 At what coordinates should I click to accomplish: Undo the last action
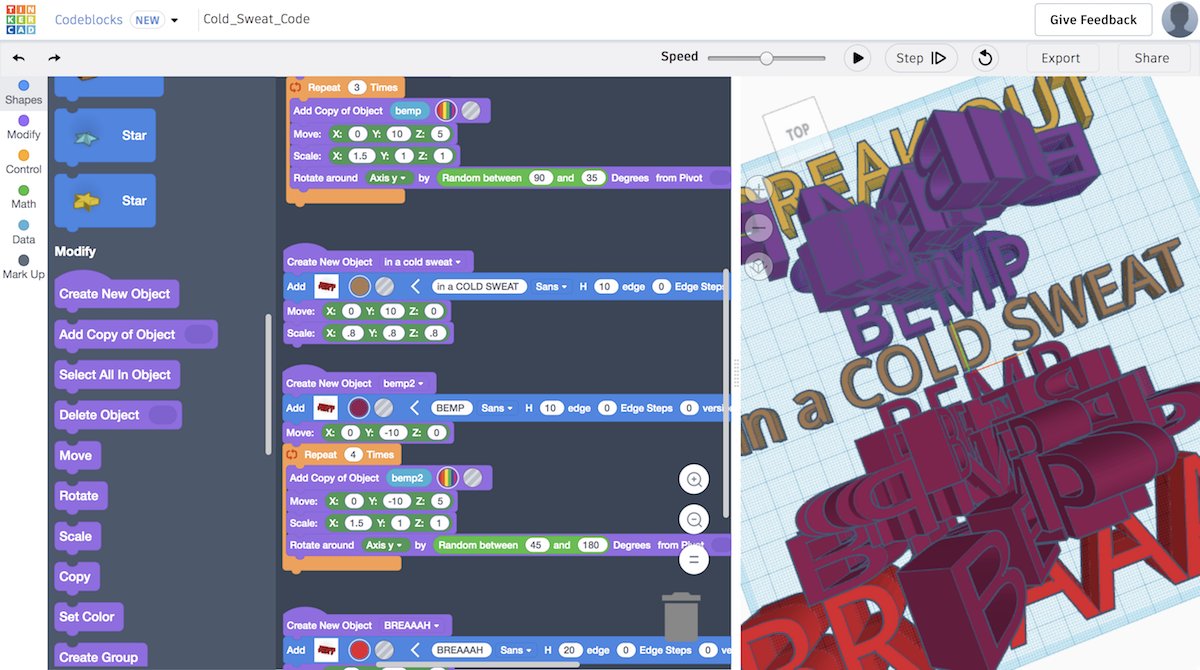click(19, 58)
